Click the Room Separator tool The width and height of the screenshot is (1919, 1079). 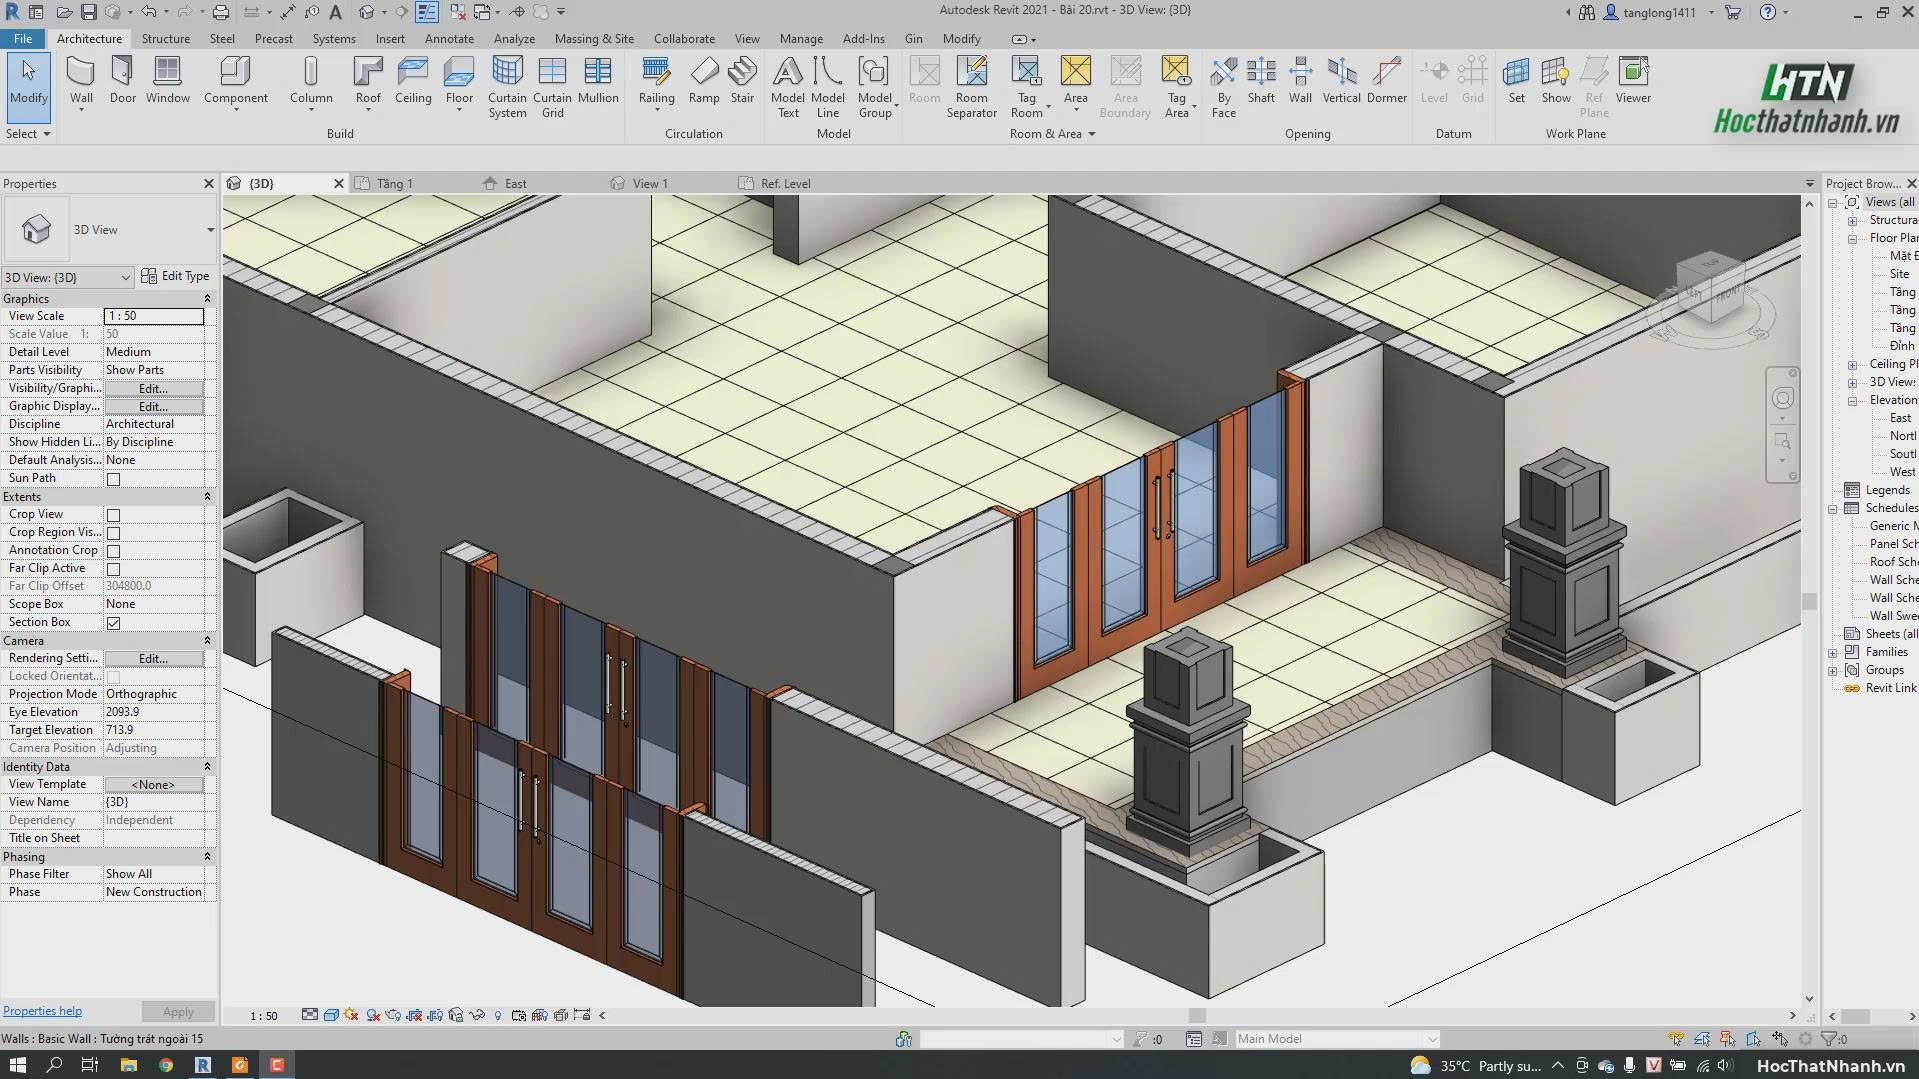tap(971, 87)
